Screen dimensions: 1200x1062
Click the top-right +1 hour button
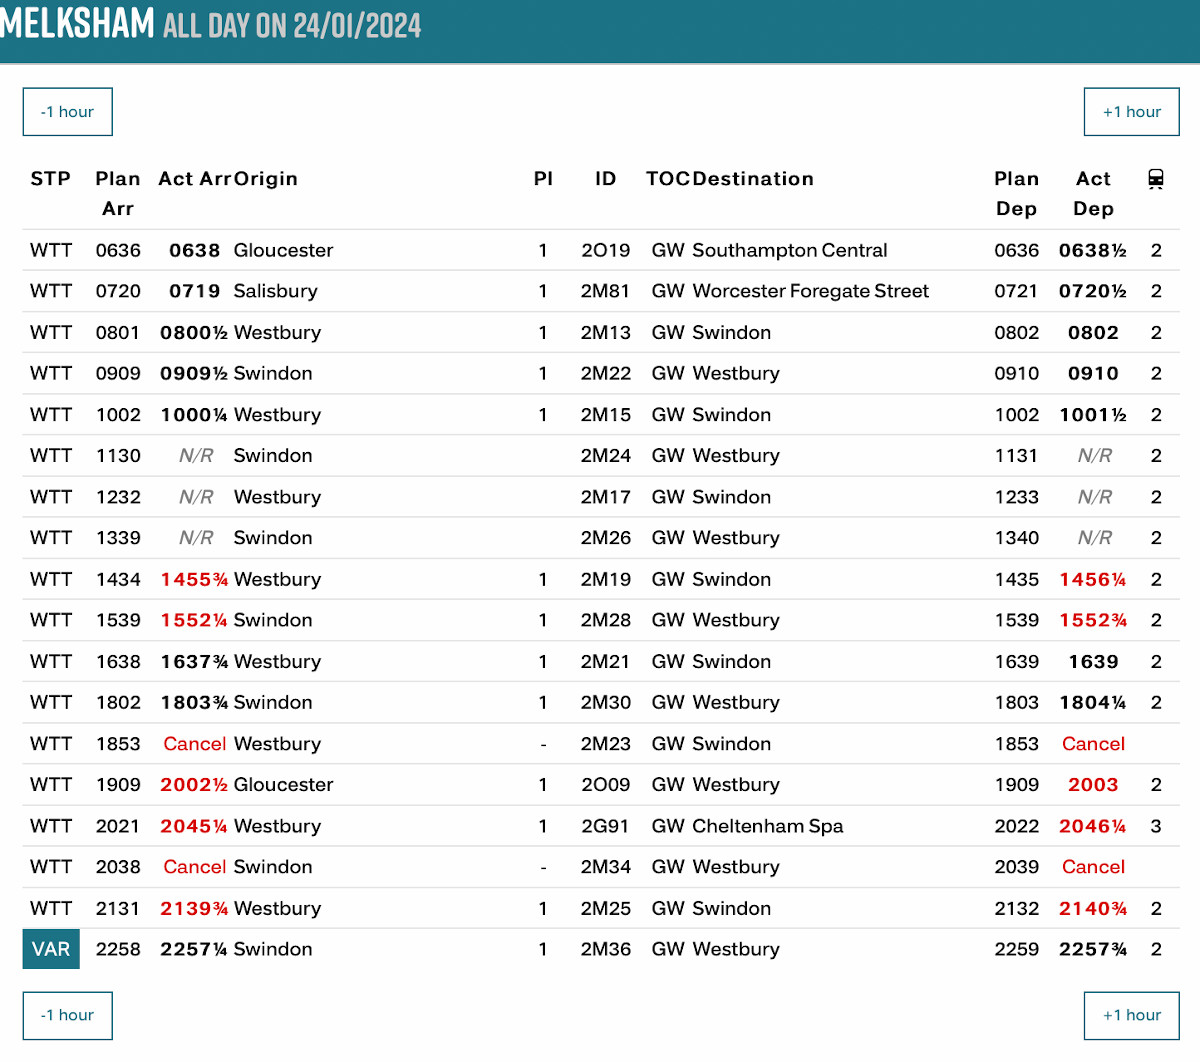click(1131, 112)
